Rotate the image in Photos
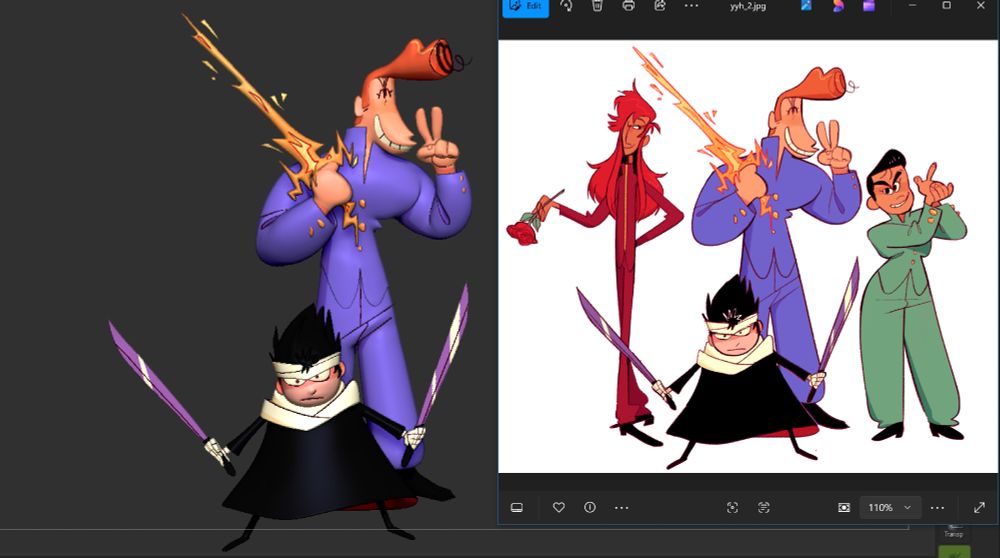 pyautogui.click(x=566, y=6)
